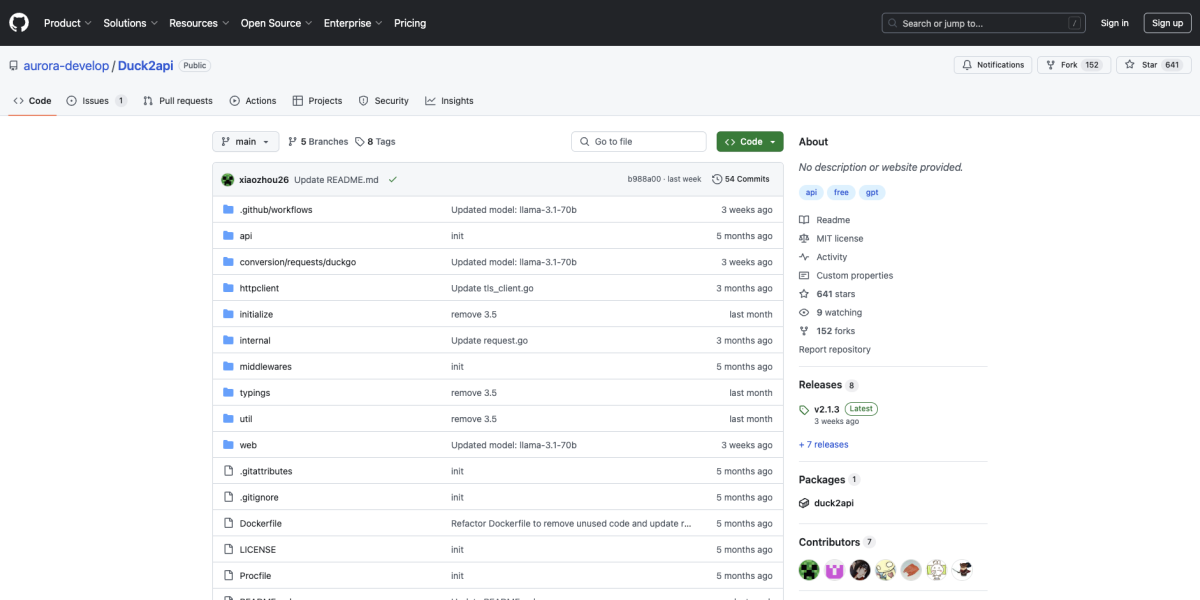Toggle watching the repository
Viewport: 1200px width, 600px height.
(838, 311)
